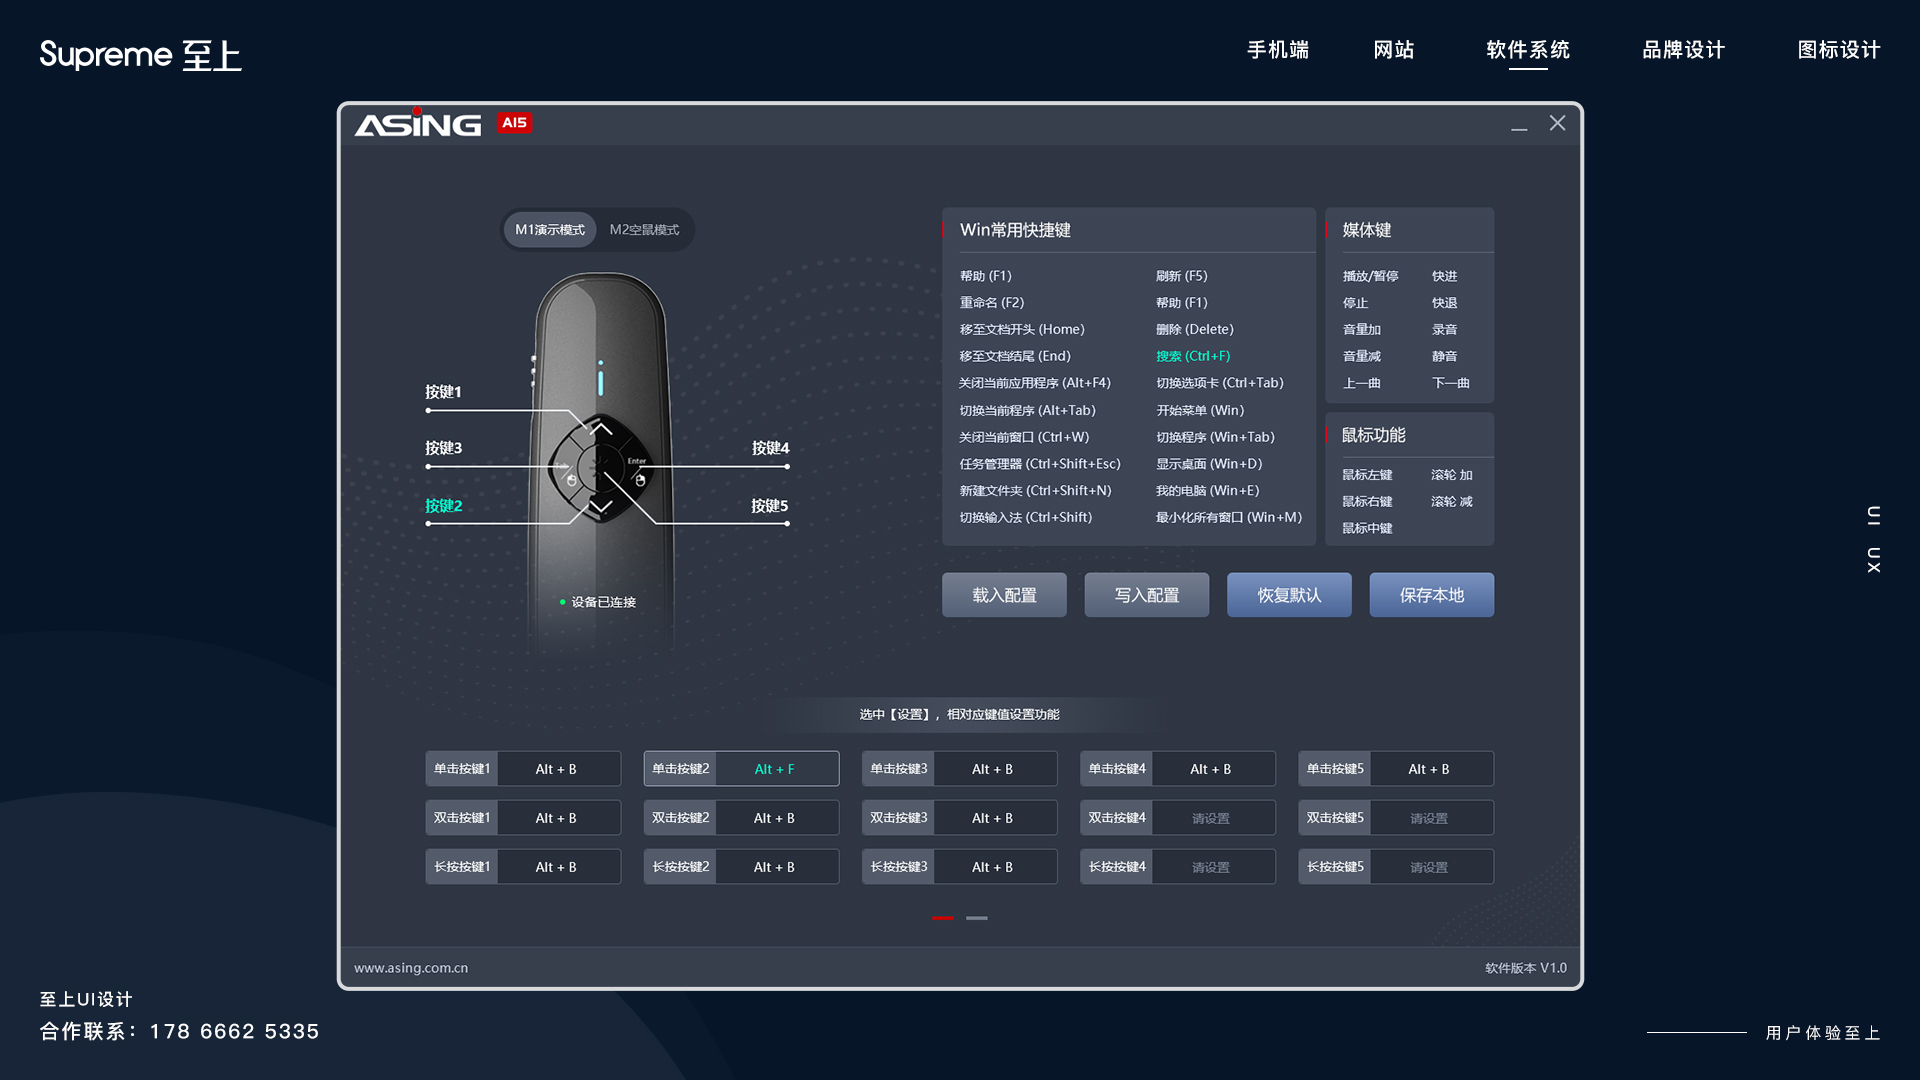
Task: Open 软件系统 in top navigation
Action: 1528,50
